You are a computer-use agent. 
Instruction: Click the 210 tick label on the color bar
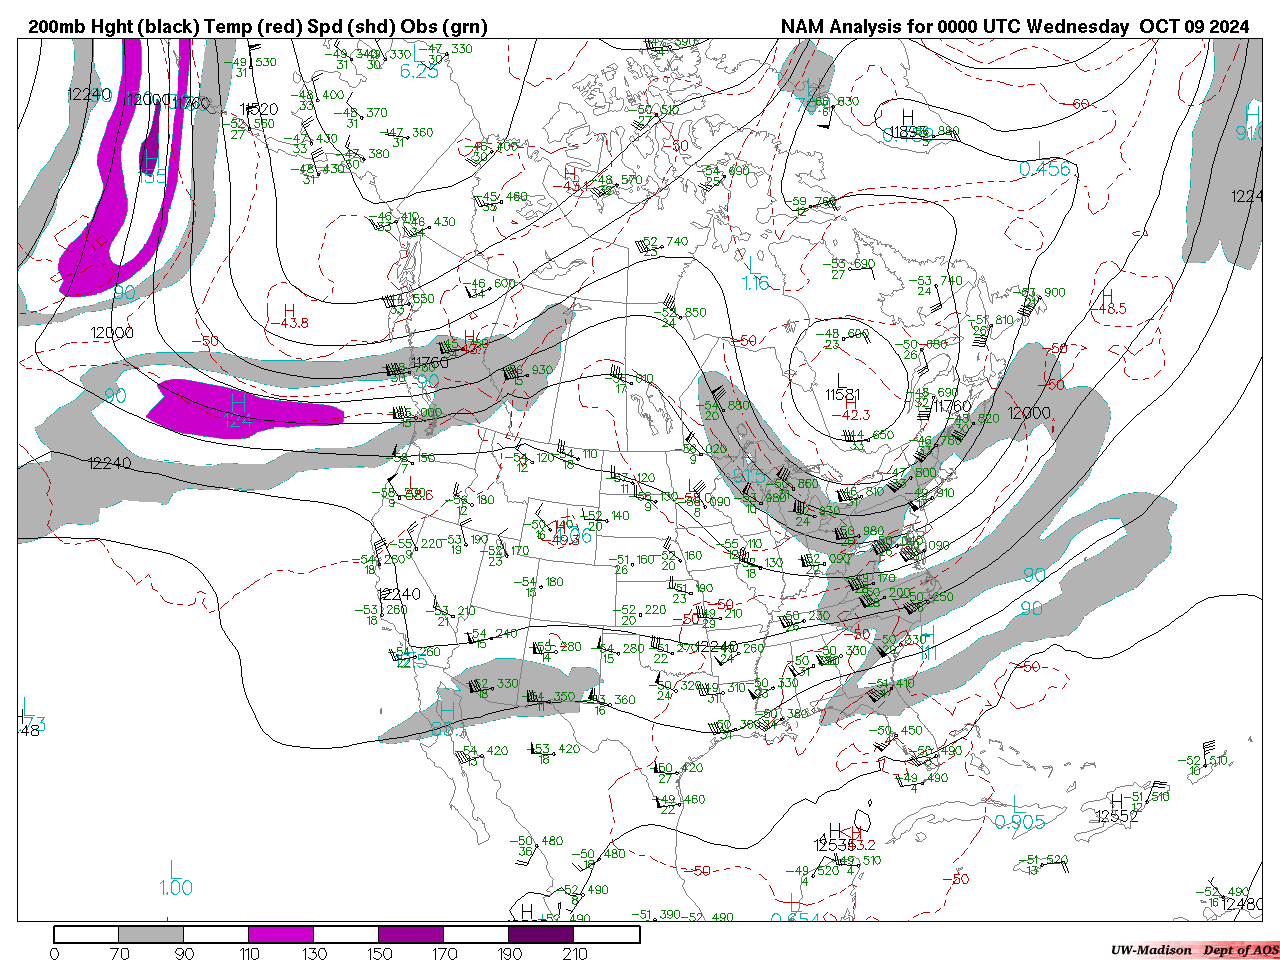[574, 953]
